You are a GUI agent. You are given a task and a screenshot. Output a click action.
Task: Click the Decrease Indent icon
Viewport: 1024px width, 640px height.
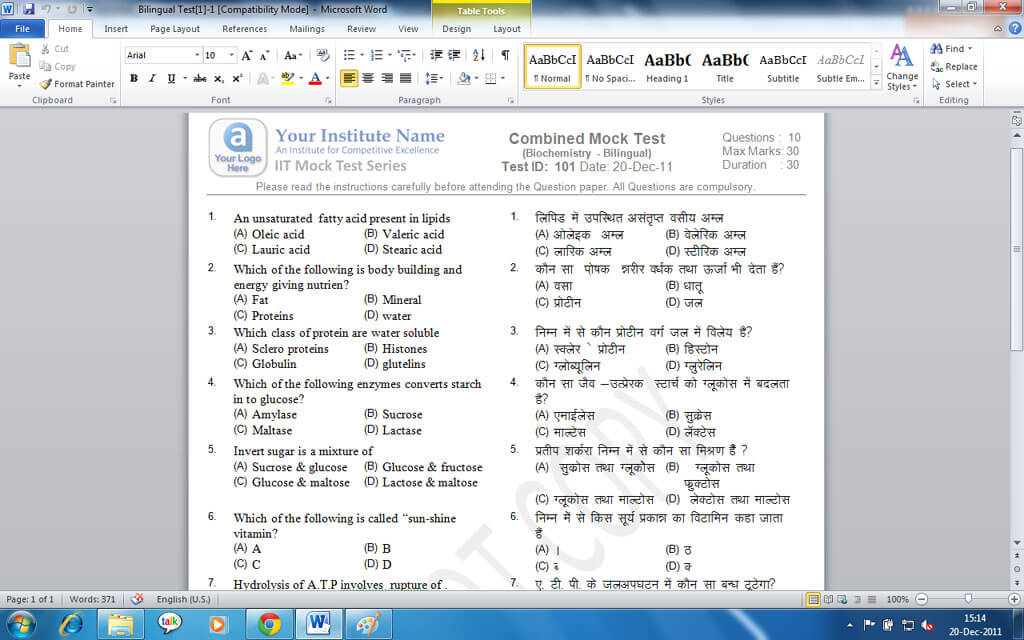pyautogui.click(x=436, y=56)
